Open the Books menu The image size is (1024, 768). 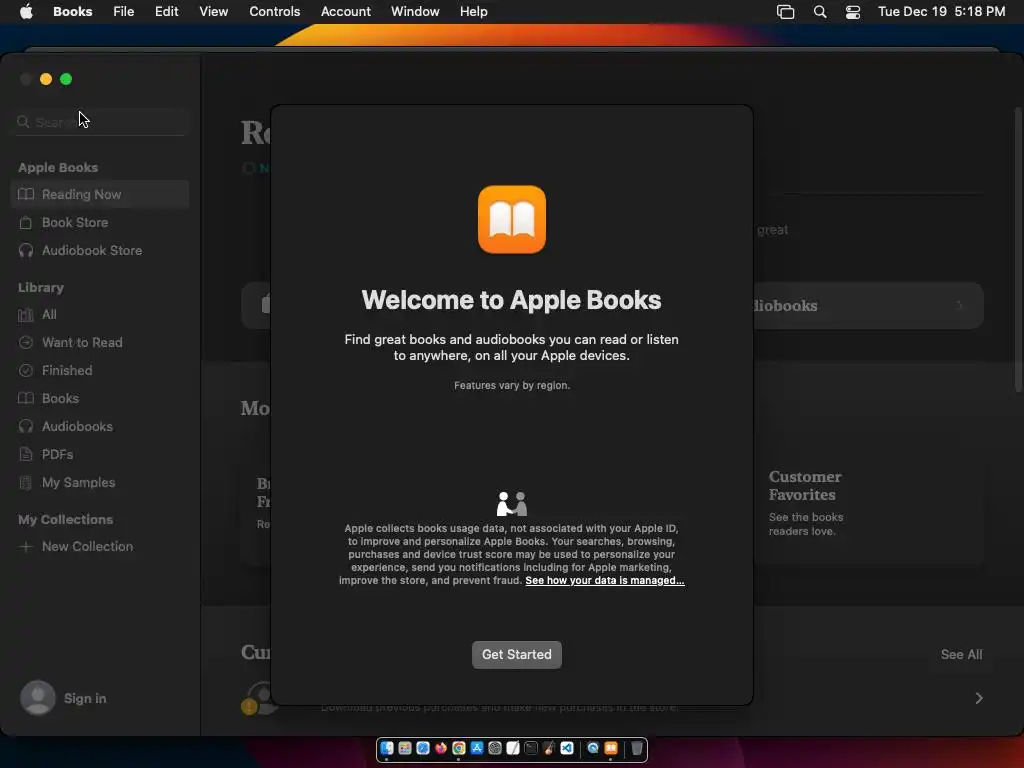point(72,11)
